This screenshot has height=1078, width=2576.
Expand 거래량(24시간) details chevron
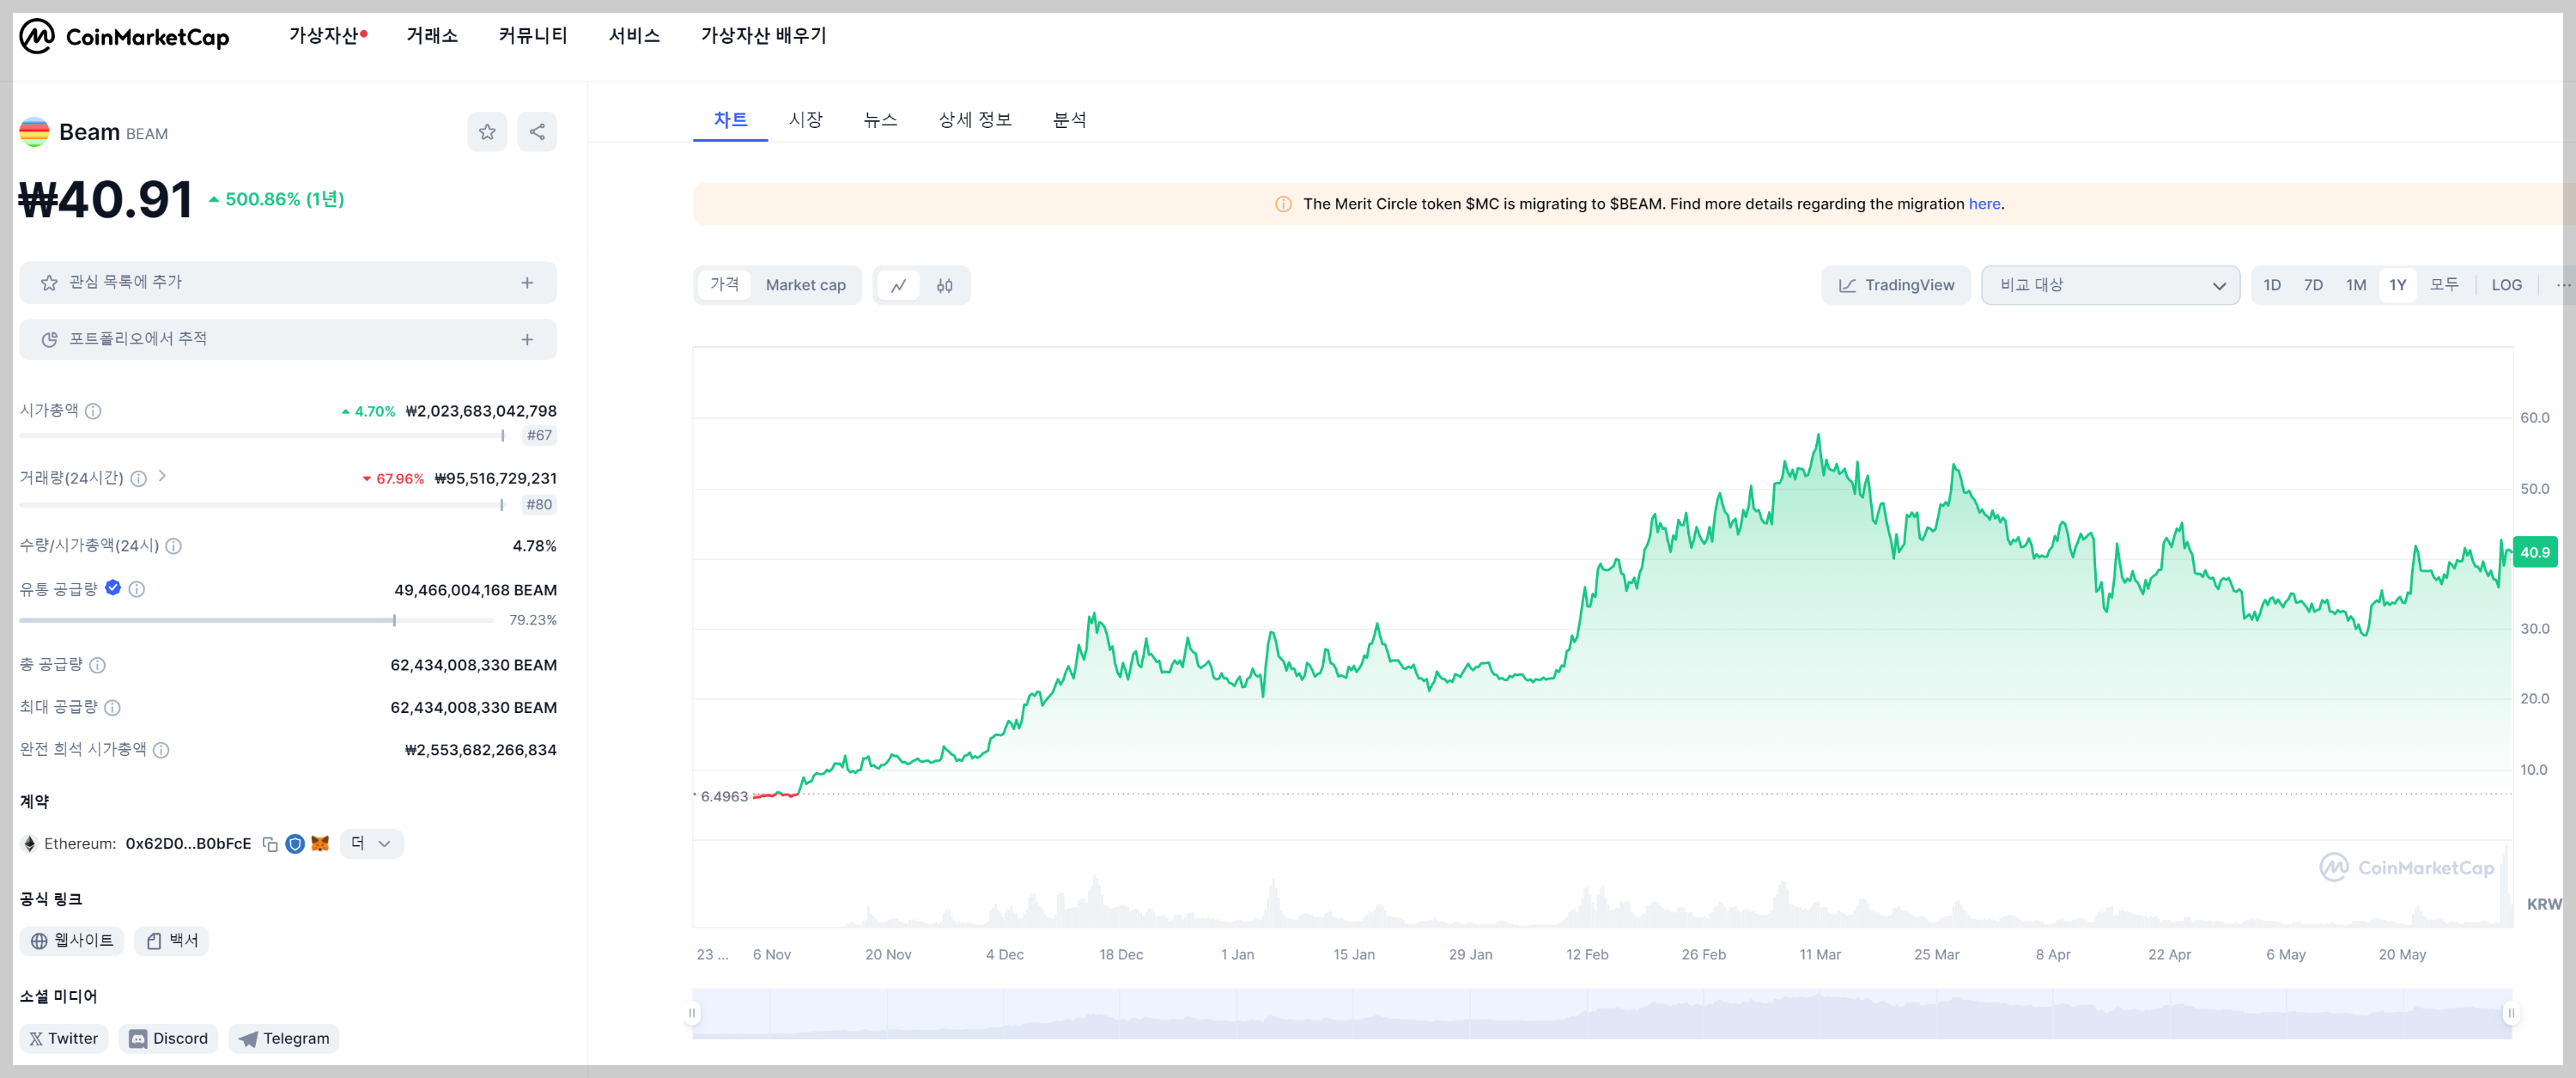162,477
